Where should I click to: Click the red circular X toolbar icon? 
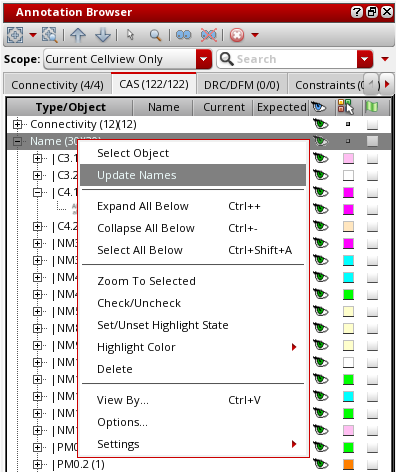pos(237,35)
